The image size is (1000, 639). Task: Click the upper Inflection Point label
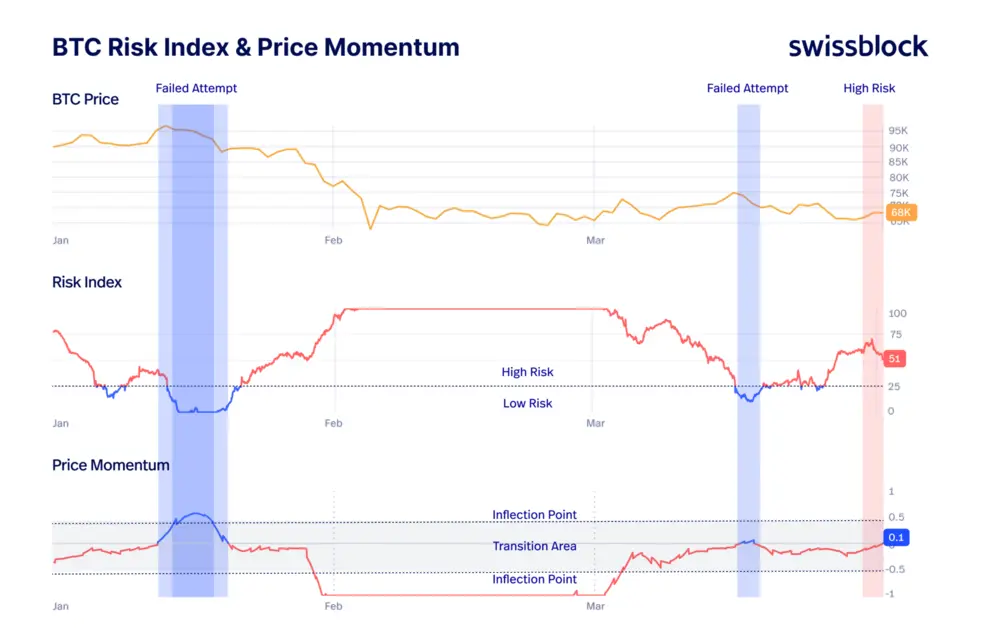534,515
